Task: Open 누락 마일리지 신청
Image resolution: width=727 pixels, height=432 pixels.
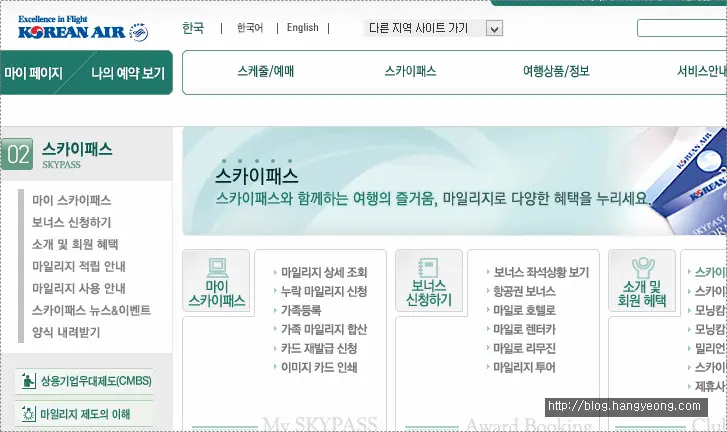Action: [324, 291]
